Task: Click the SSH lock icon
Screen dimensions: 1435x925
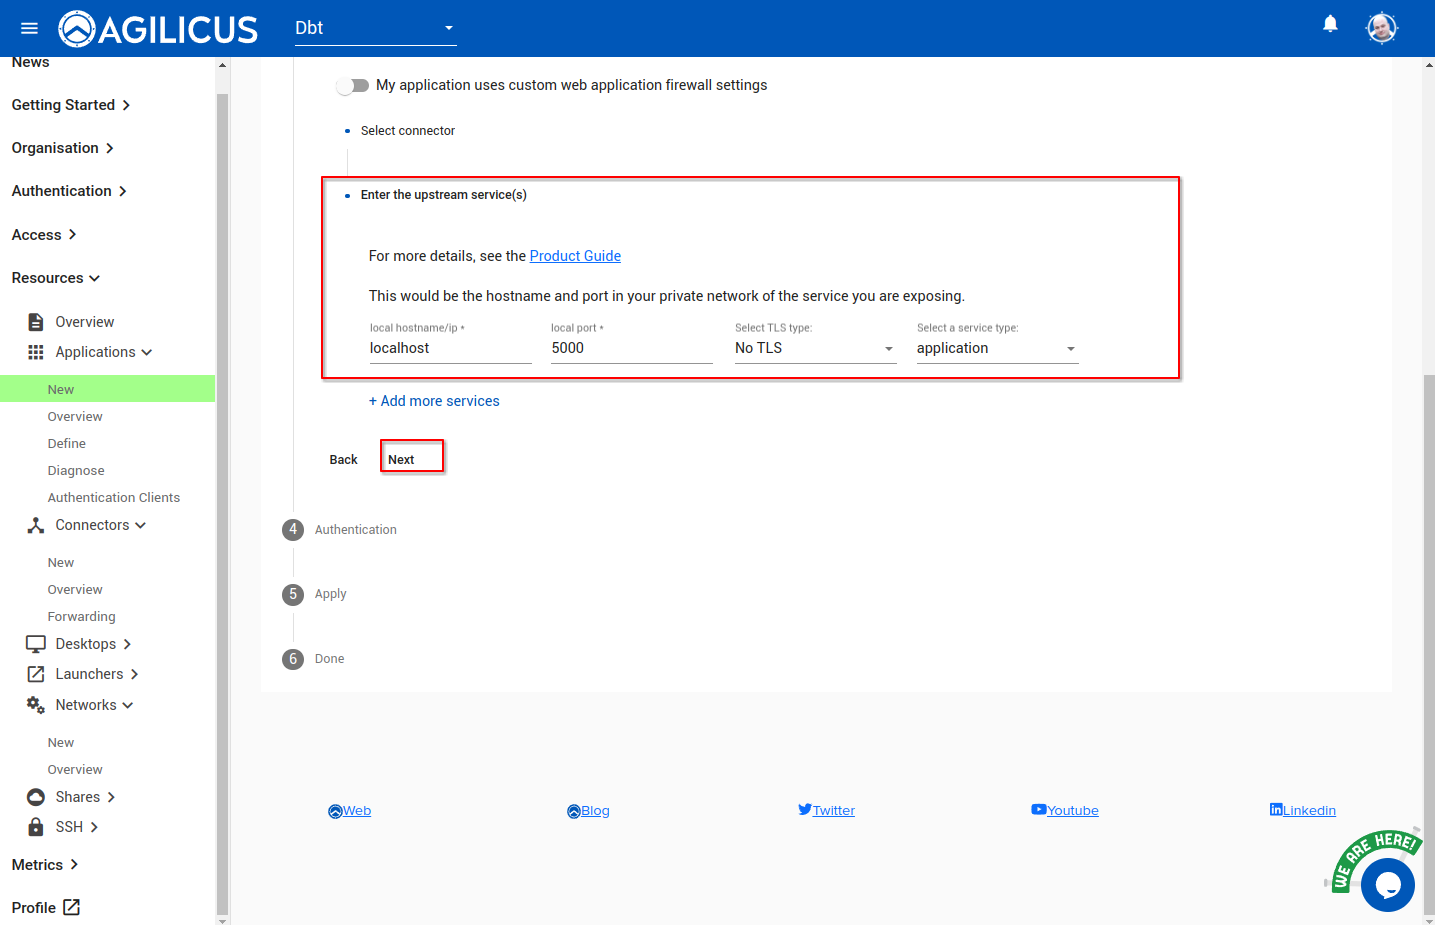Action: (36, 827)
